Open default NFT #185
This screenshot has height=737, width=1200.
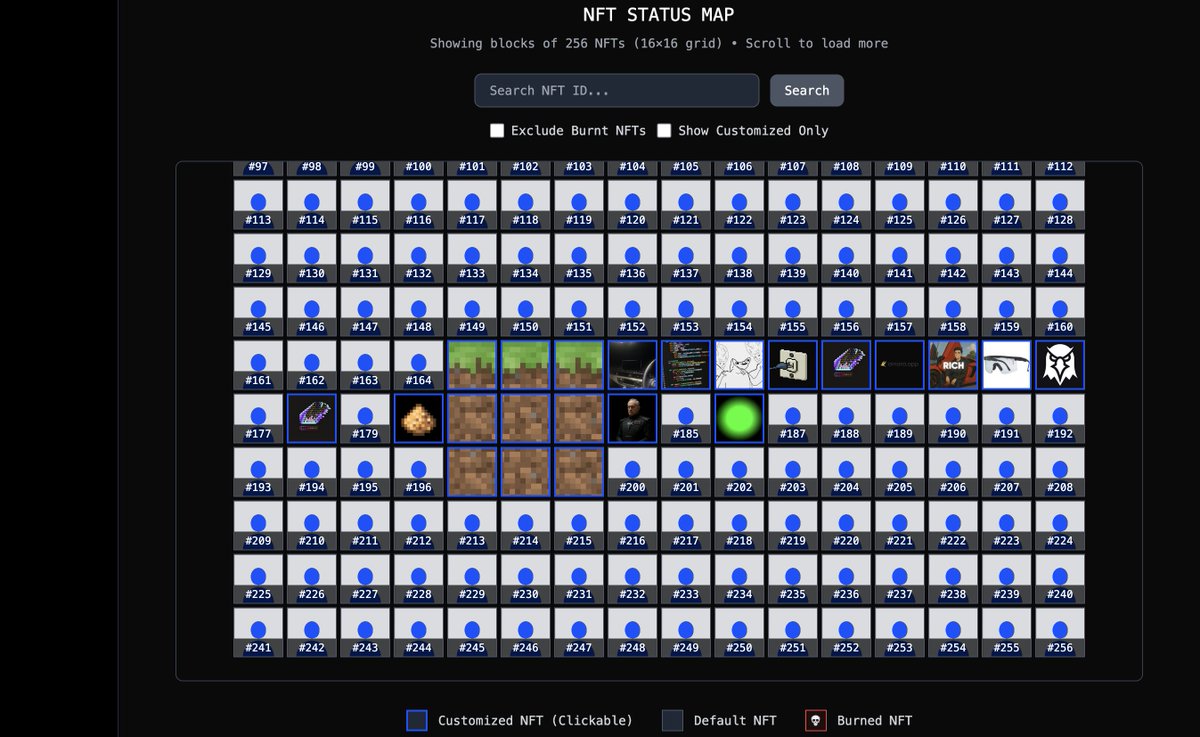point(686,418)
